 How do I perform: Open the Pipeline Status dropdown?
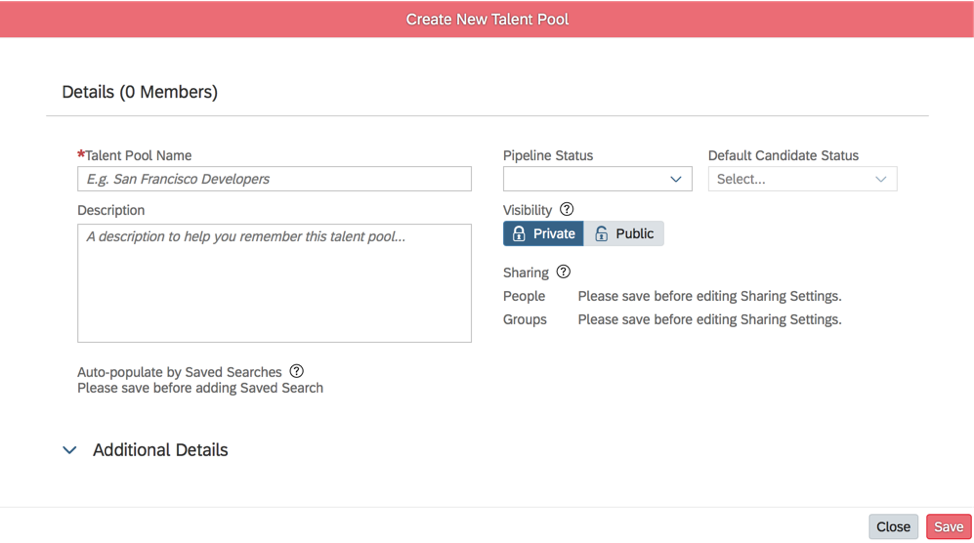pos(597,179)
